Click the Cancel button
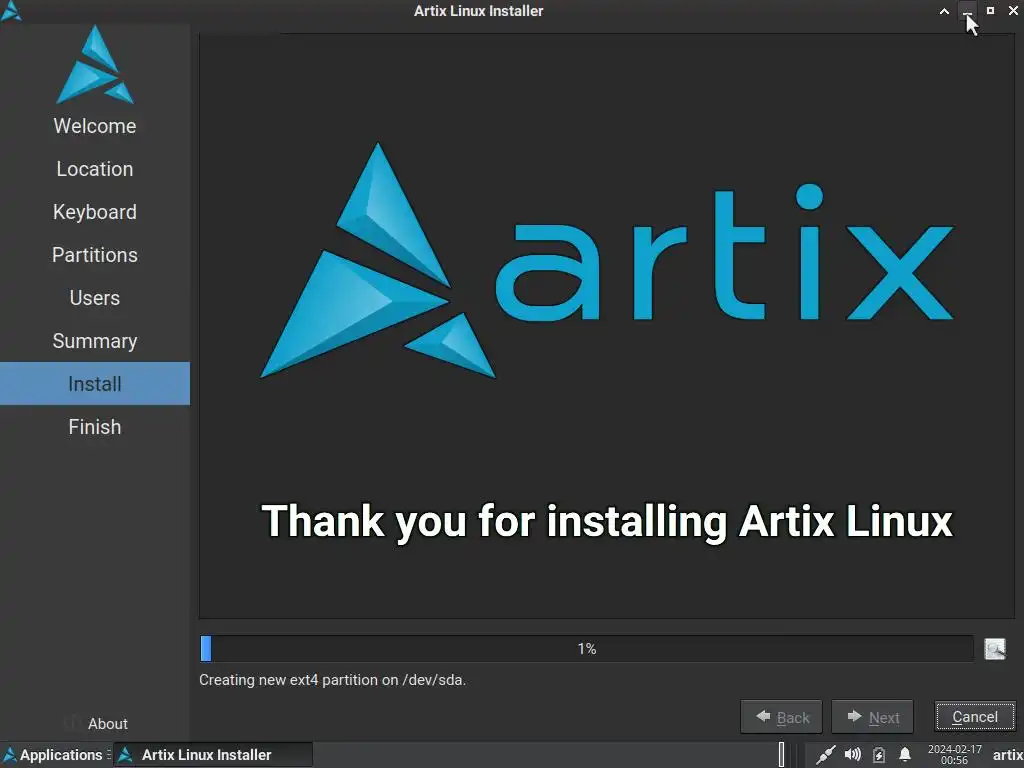This screenshot has height=768, width=1024. point(975,717)
